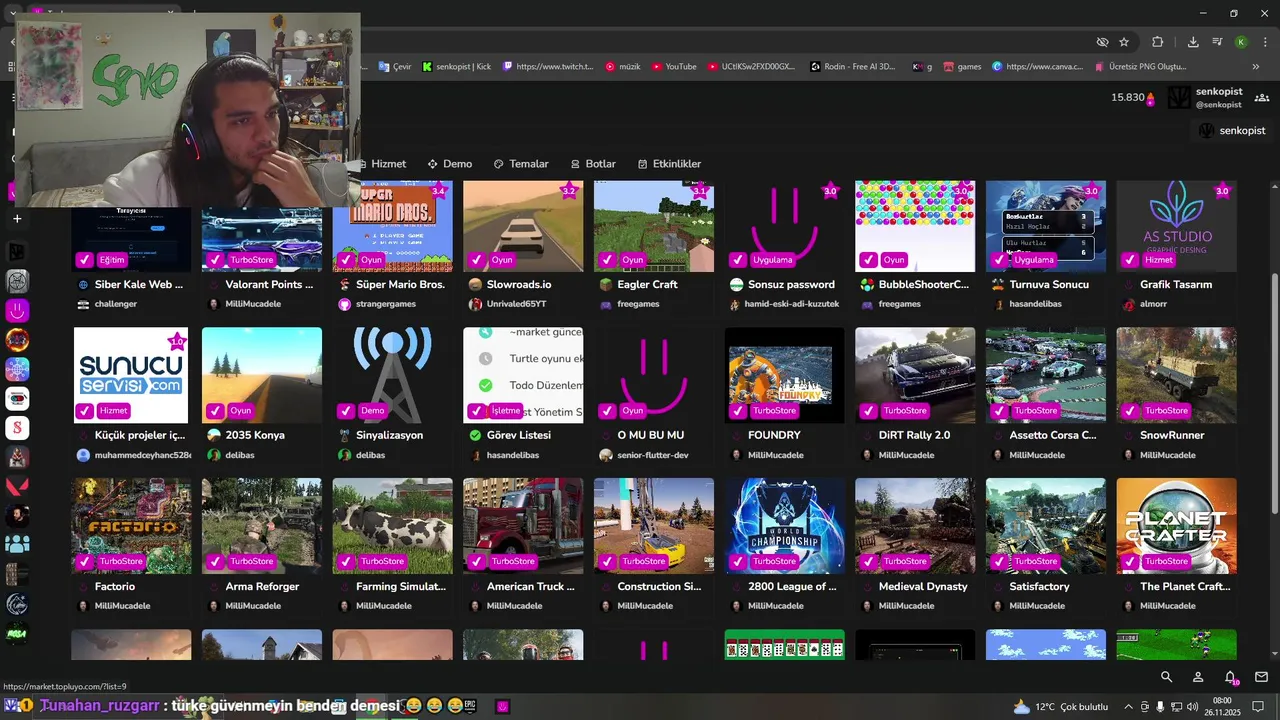Toggle the checkmark on FOUNDRY card
Screen dimensions: 1280x720
pyautogui.click(x=737, y=411)
